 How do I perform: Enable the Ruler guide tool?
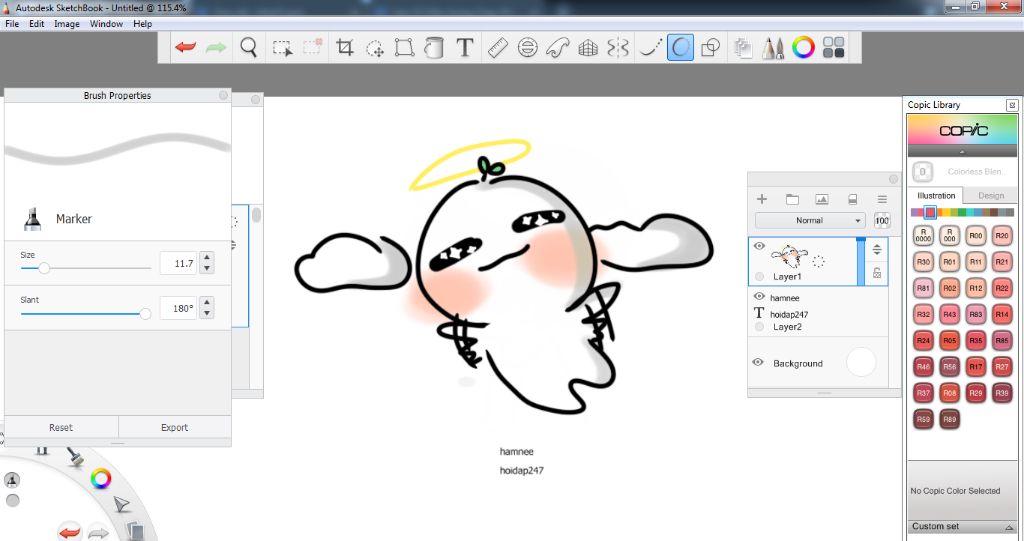click(498, 47)
